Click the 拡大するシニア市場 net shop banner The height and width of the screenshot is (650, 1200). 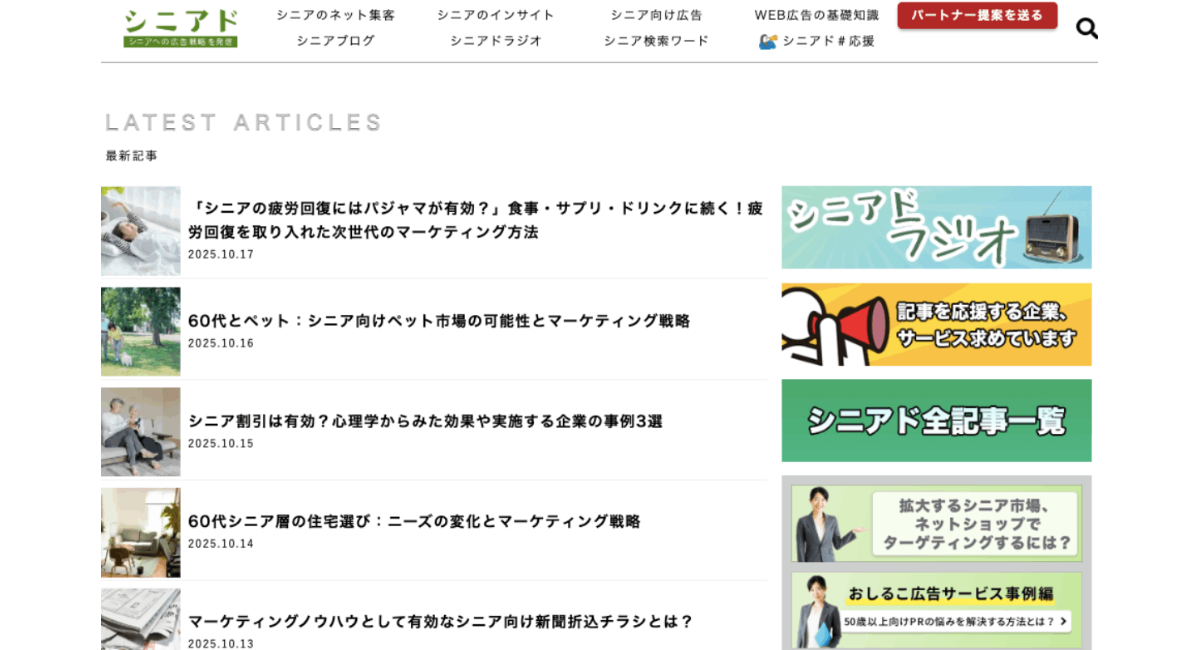[x=936, y=523]
